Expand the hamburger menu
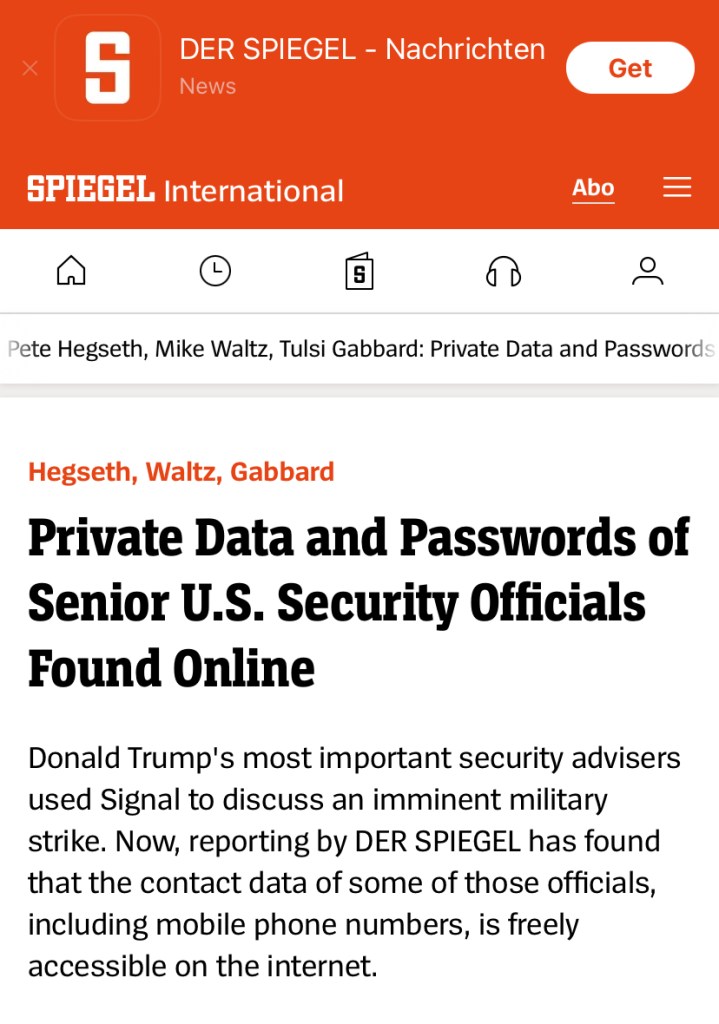This screenshot has height=1024, width=719. 677,188
